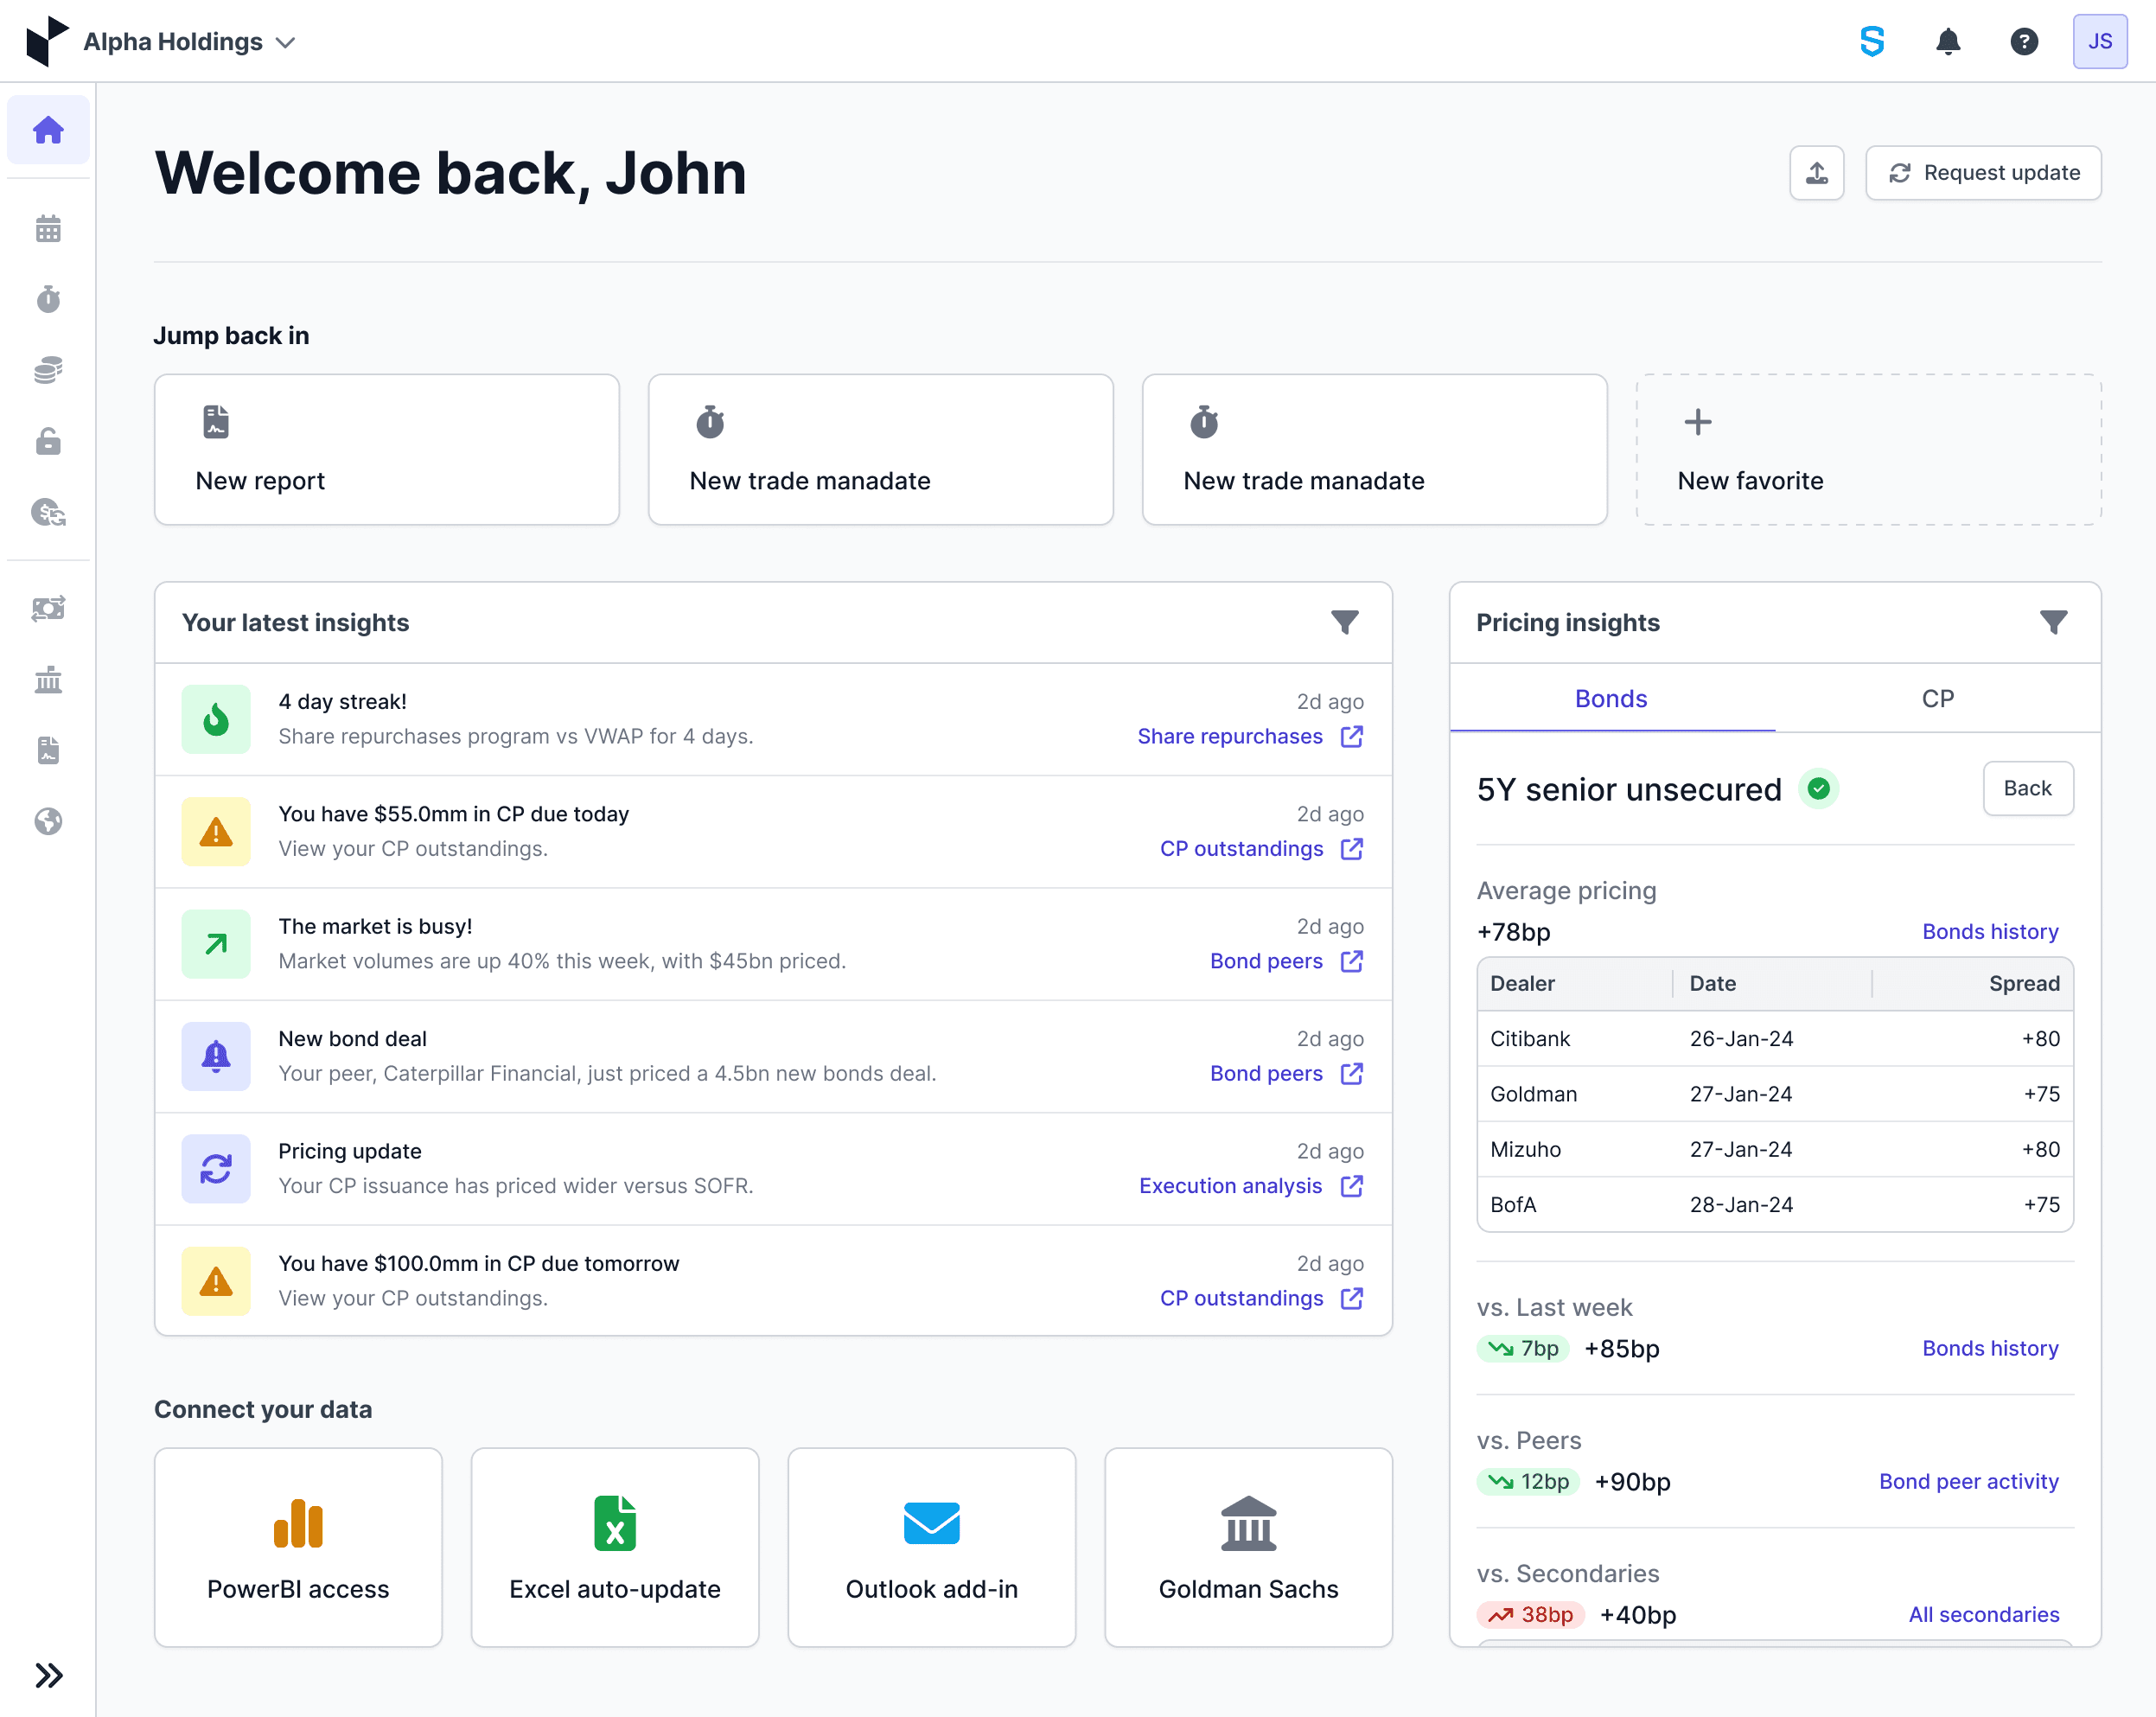Click the Request update button
This screenshot has height=1717, width=2156.
click(1983, 173)
